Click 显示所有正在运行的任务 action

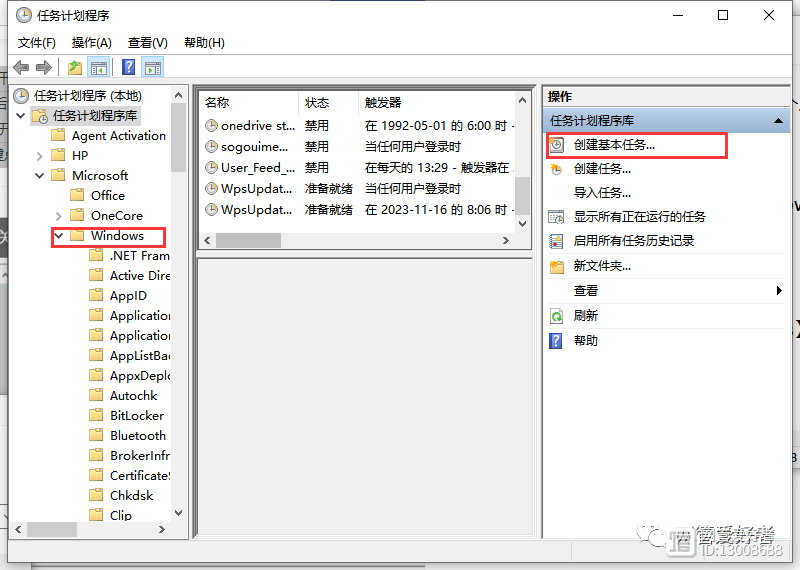[x=639, y=217]
